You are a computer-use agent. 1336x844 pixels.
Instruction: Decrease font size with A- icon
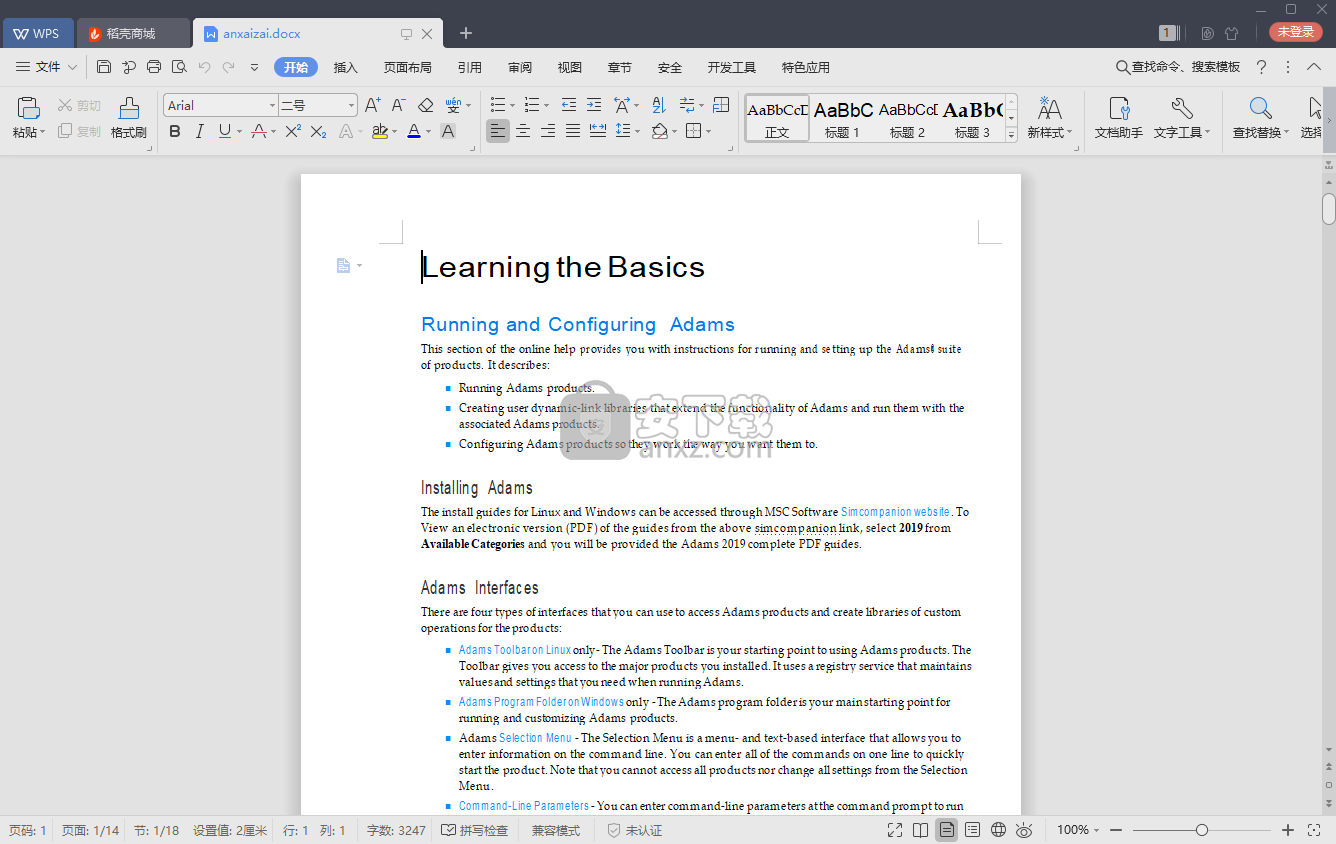[x=398, y=105]
